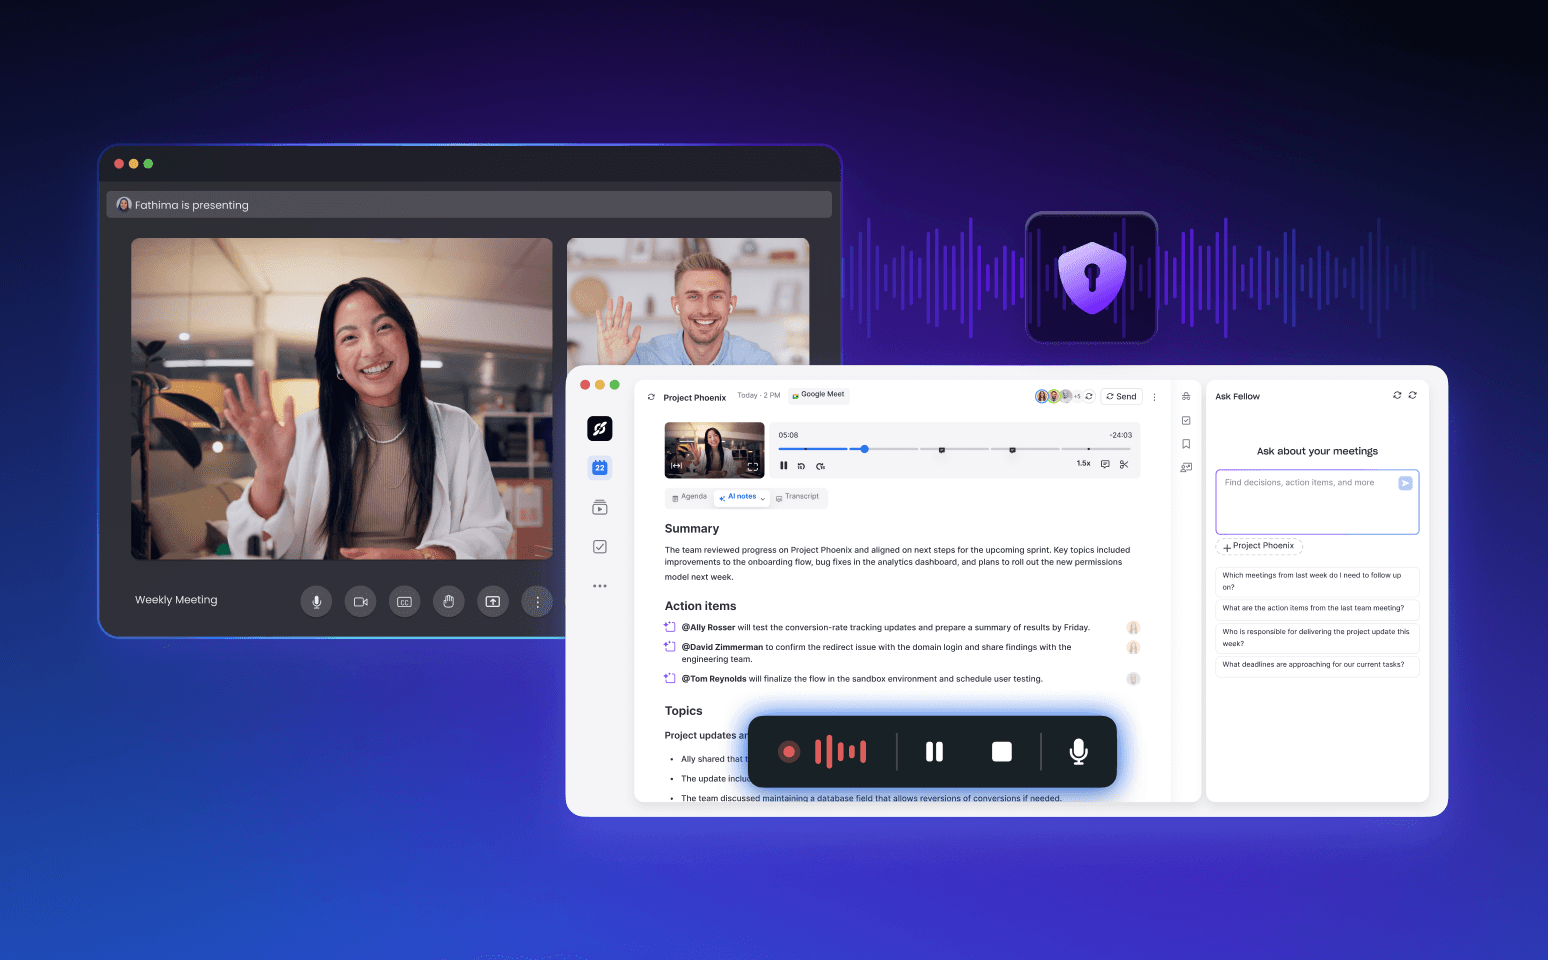Image resolution: width=1548 pixels, height=960 pixels.
Task: Click the action item icon beside @Tom Reynolds
Action: pos(670,678)
